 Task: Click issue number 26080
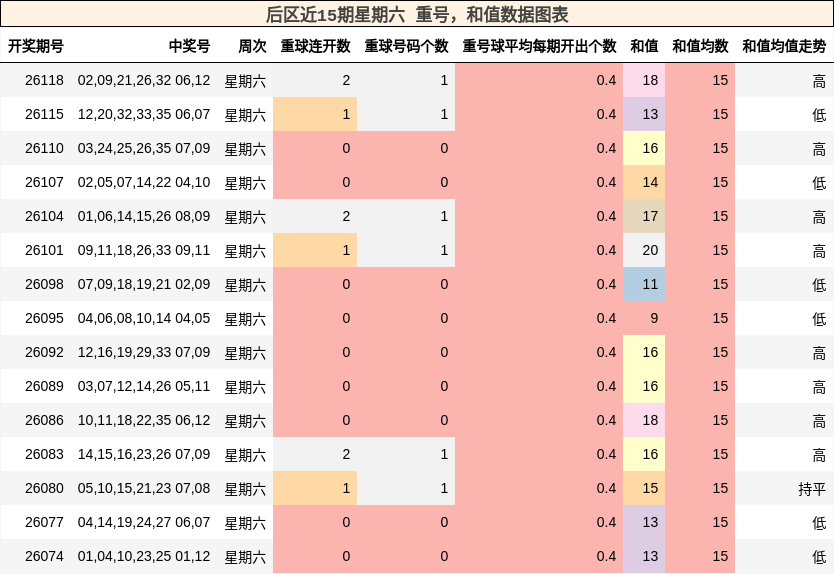click(44, 489)
